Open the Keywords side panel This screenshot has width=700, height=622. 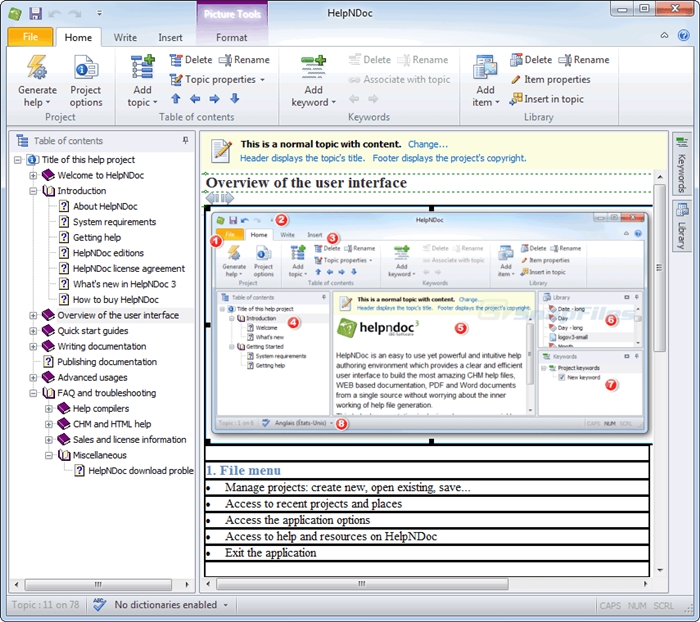[681, 165]
